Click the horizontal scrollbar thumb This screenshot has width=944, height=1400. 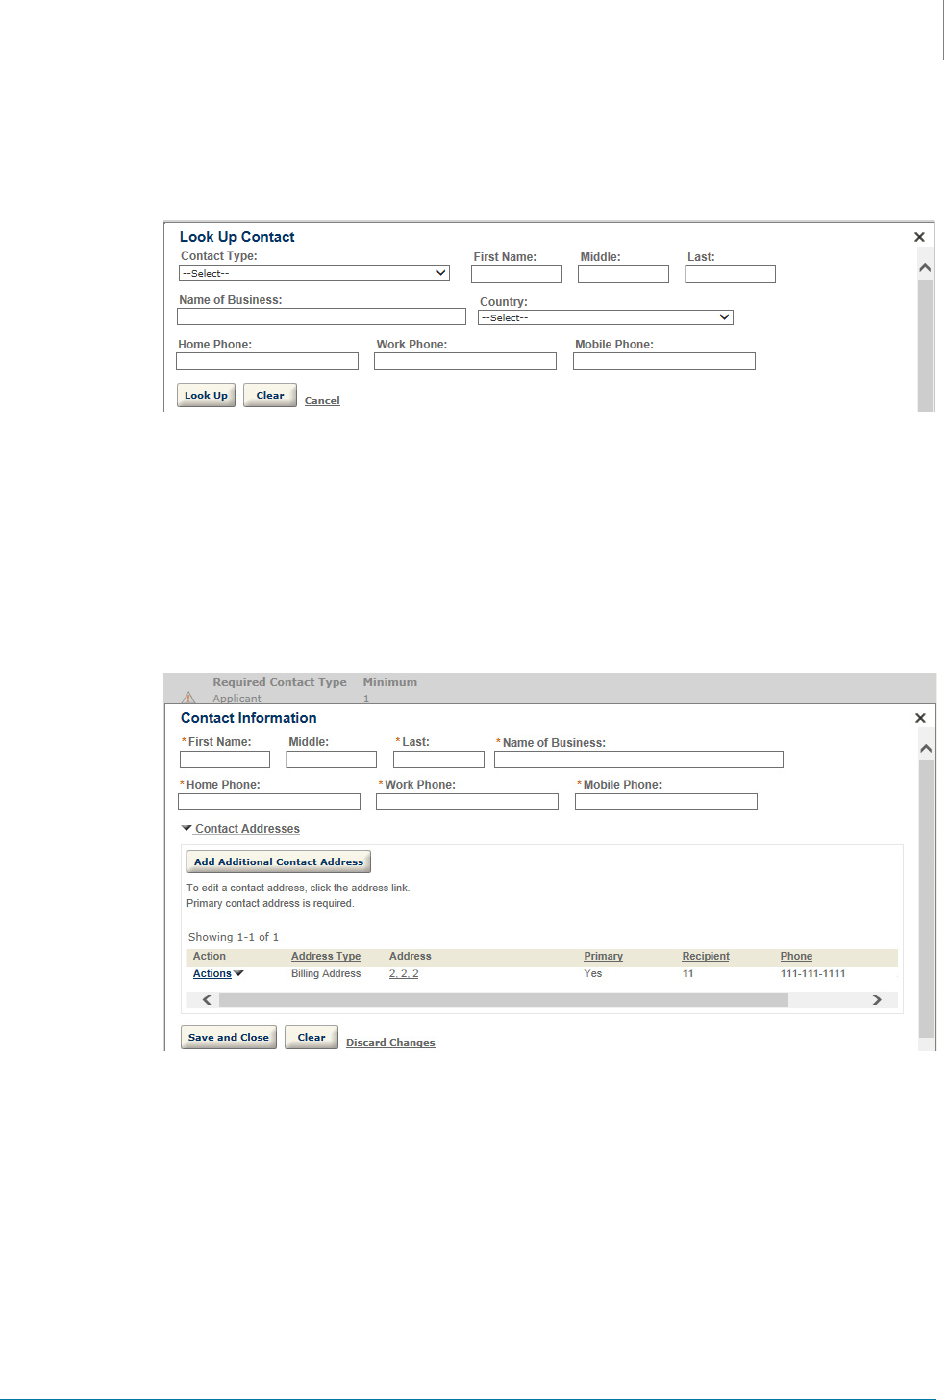tap(503, 1000)
